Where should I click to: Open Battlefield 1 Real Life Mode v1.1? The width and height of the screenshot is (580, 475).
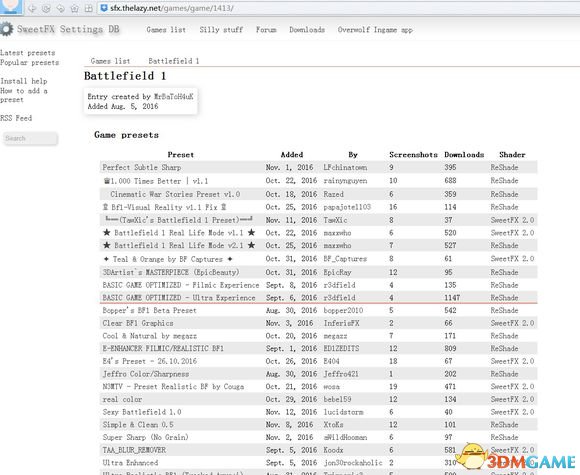click(179, 233)
